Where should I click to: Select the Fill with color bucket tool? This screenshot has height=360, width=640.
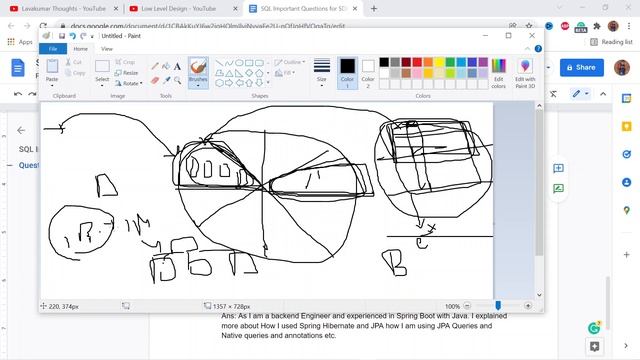[166, 66]
